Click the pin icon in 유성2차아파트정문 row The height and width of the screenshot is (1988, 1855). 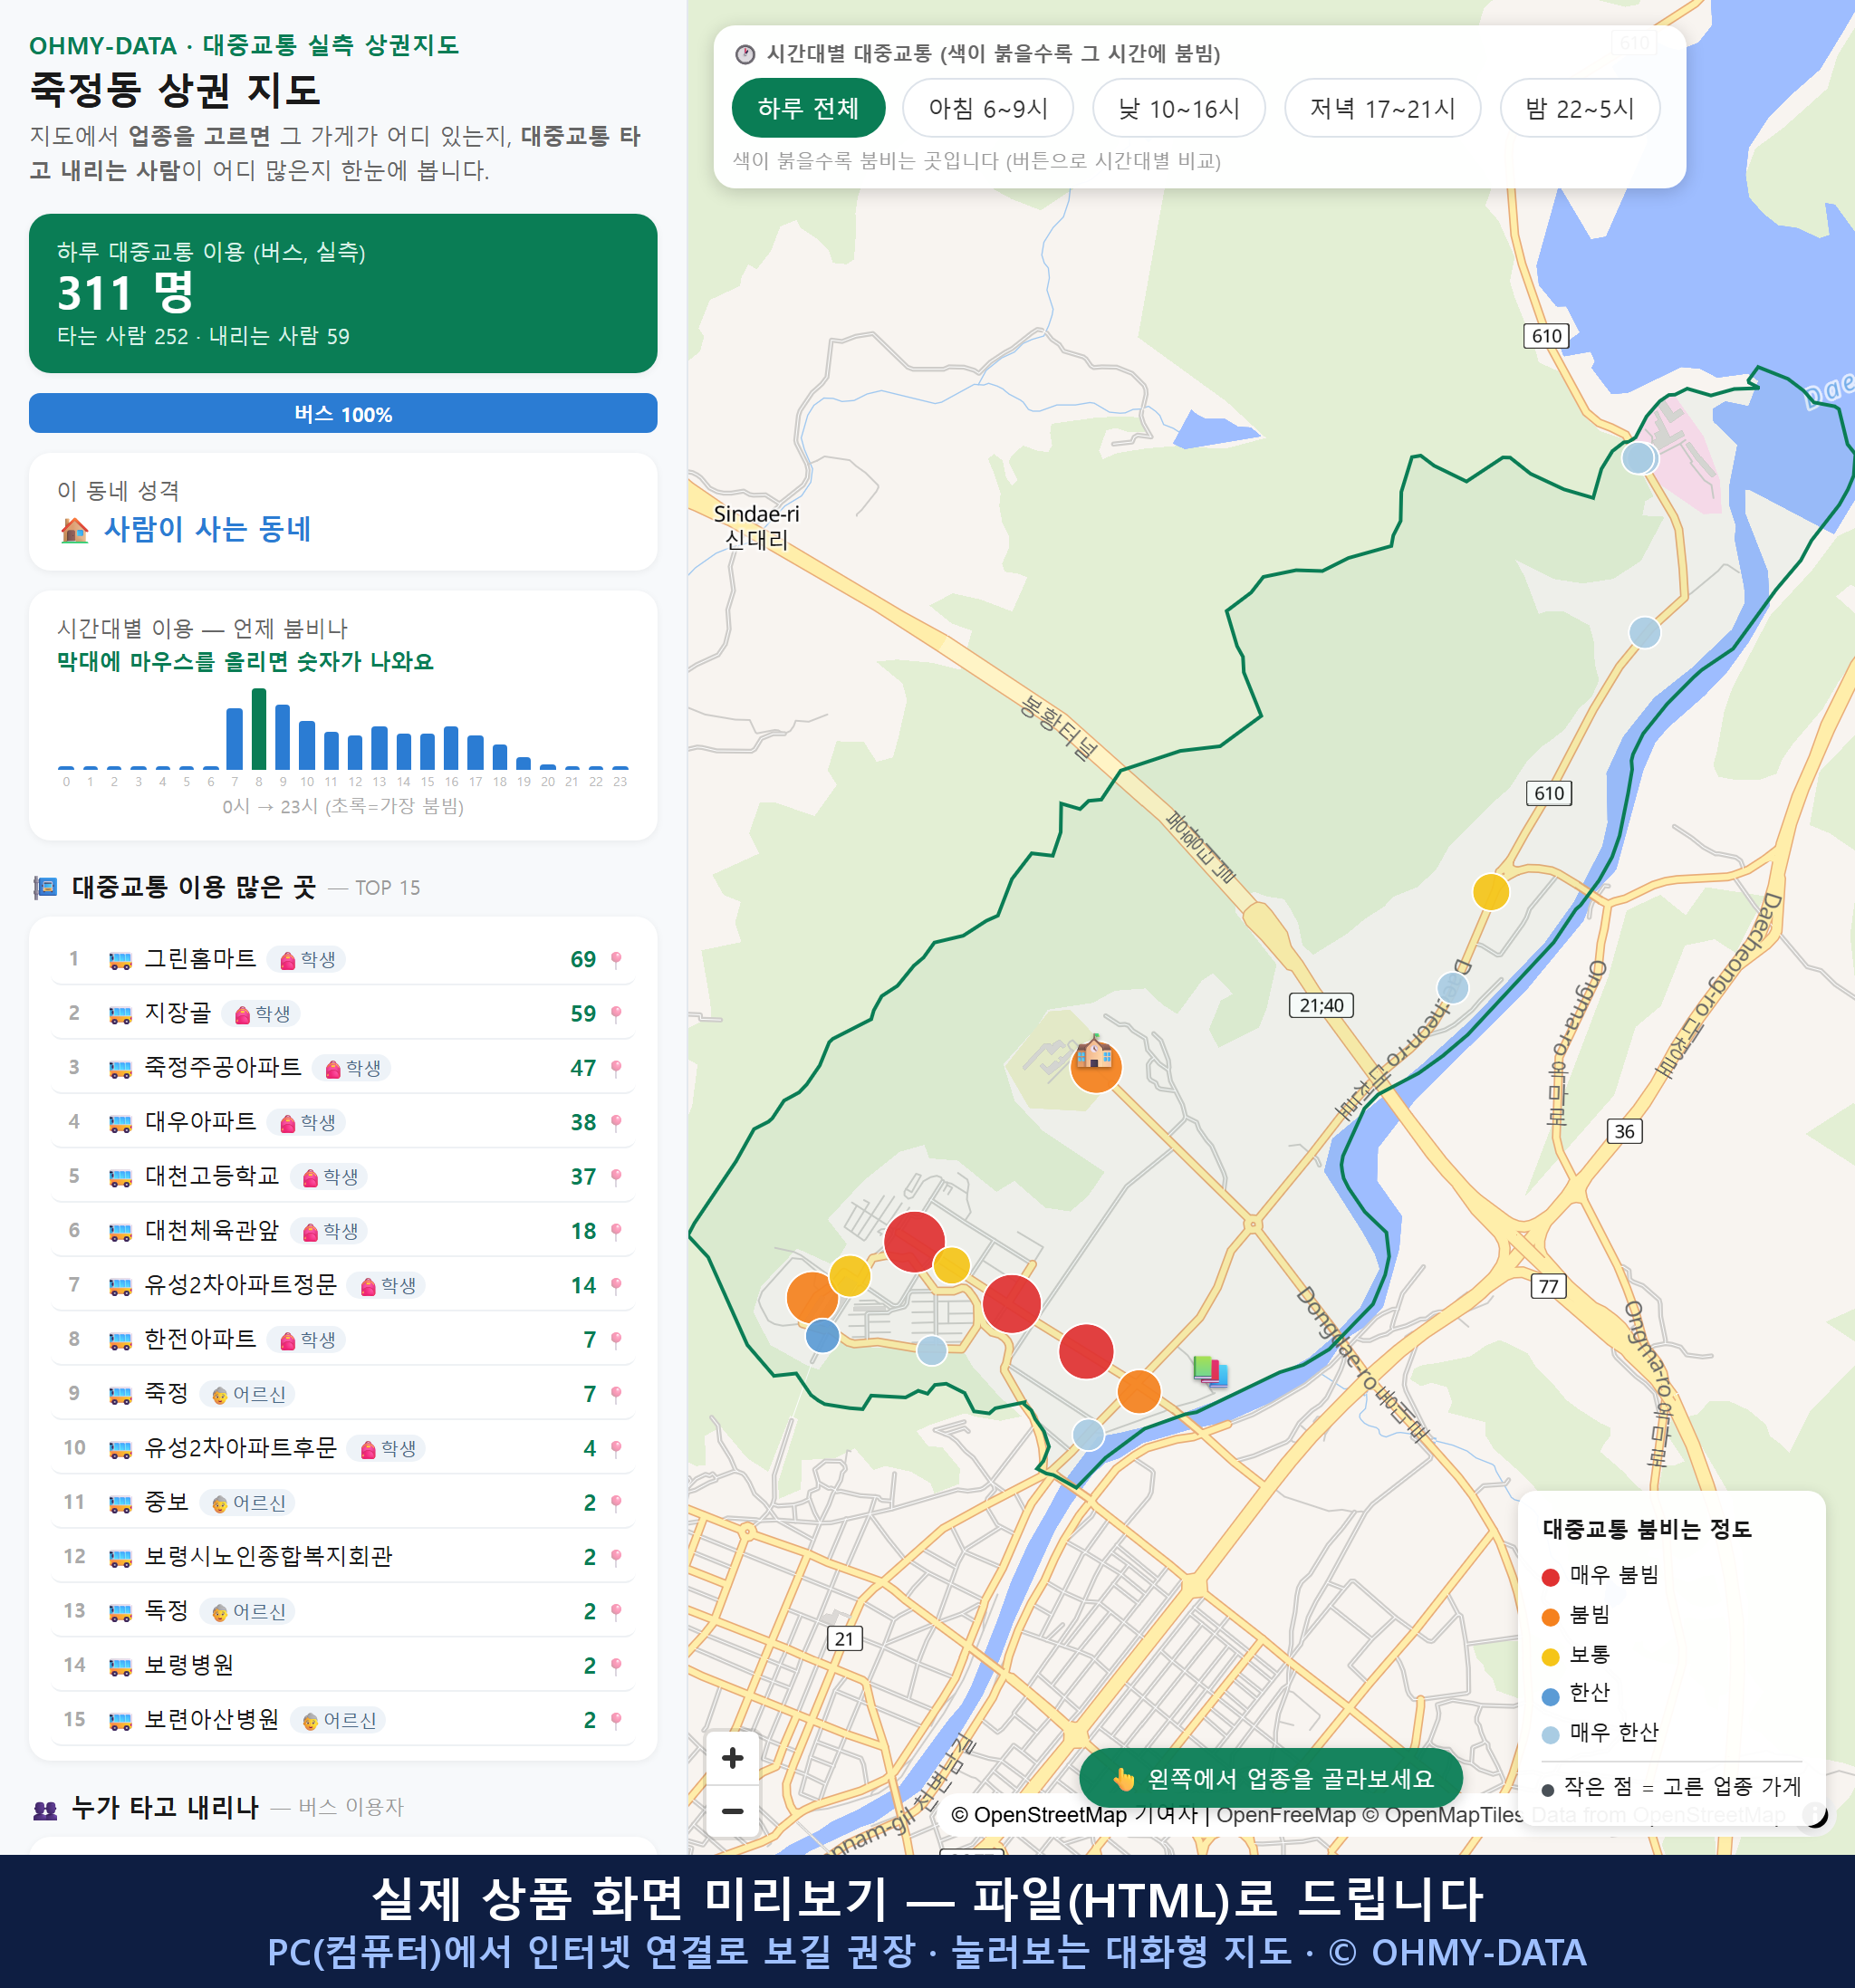[x=616, y=1285]
